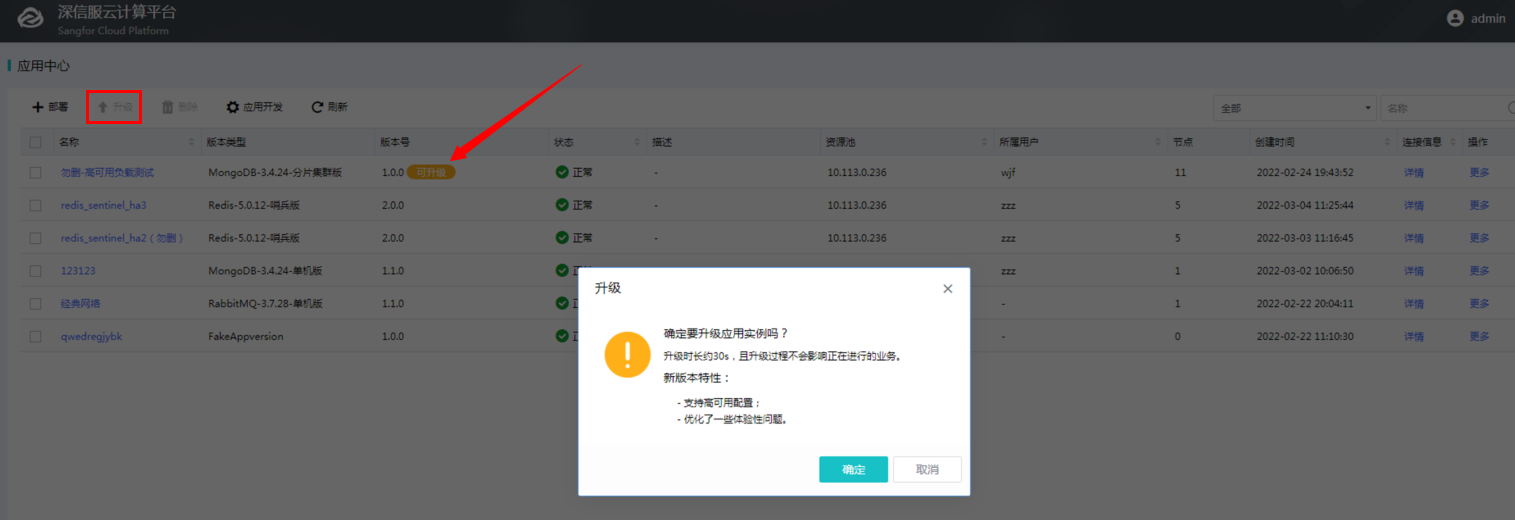Click green status icon for redis_sentinel_ha2（勿删）
Screen dimensions: 1515x520
coord(562,238)
